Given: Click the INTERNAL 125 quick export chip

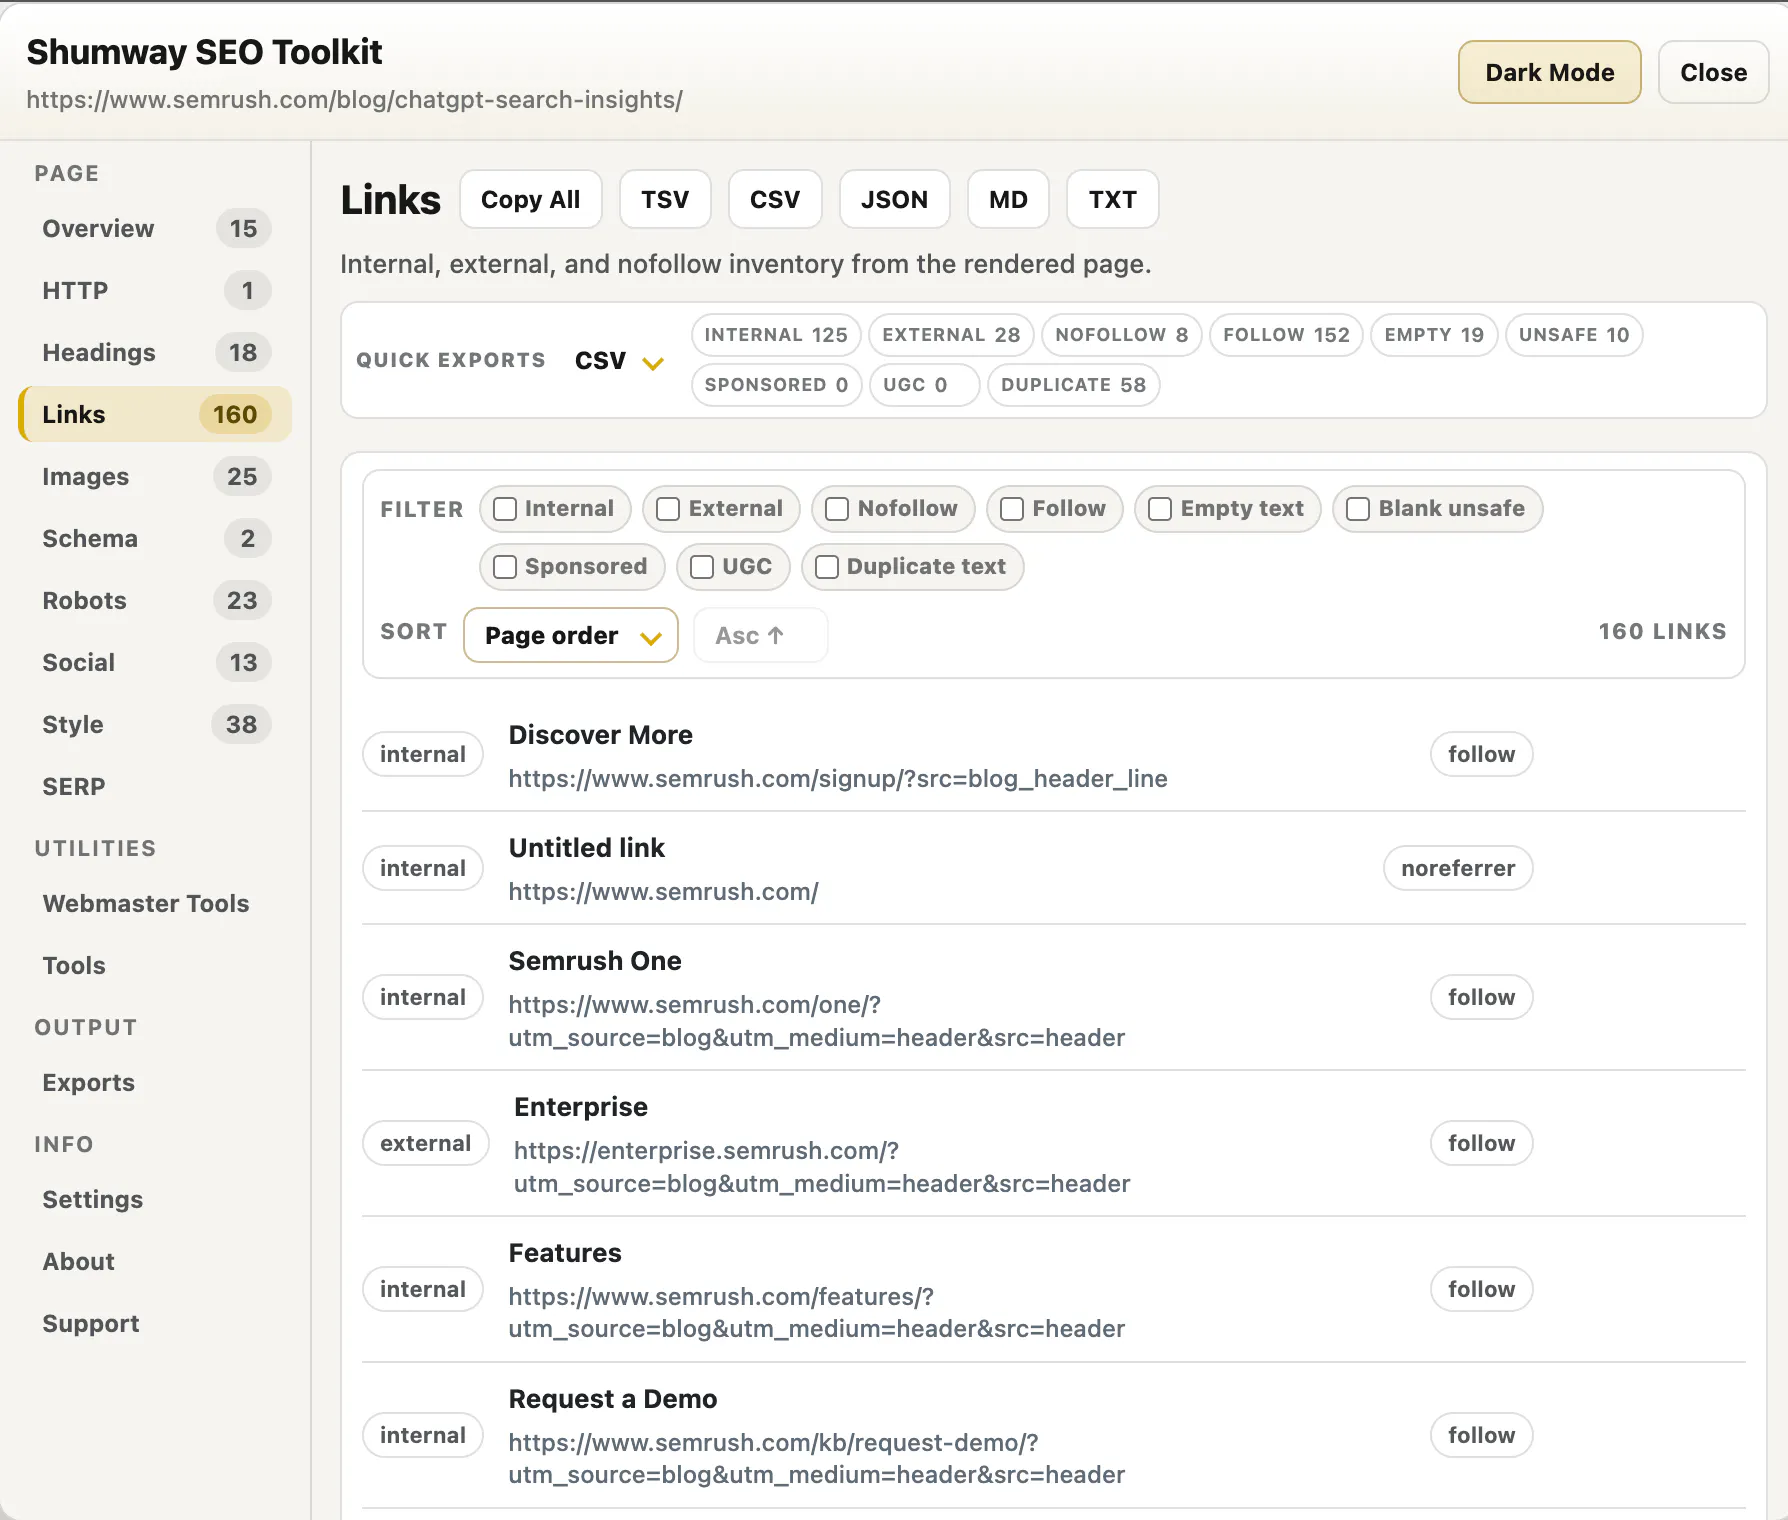Looking at the screenshot, I should (776, 335).
